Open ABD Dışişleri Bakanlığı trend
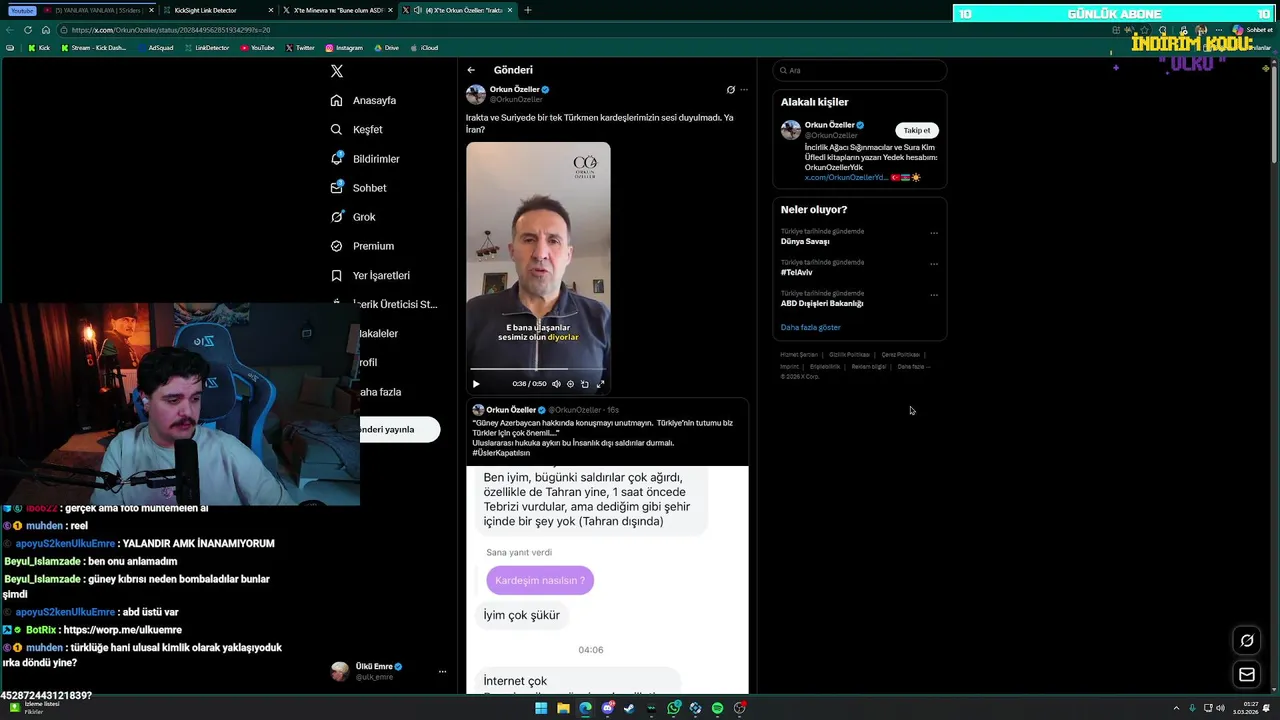This screenshot has width=1280, height=720. pyautogui.click(x=822, y=303)
